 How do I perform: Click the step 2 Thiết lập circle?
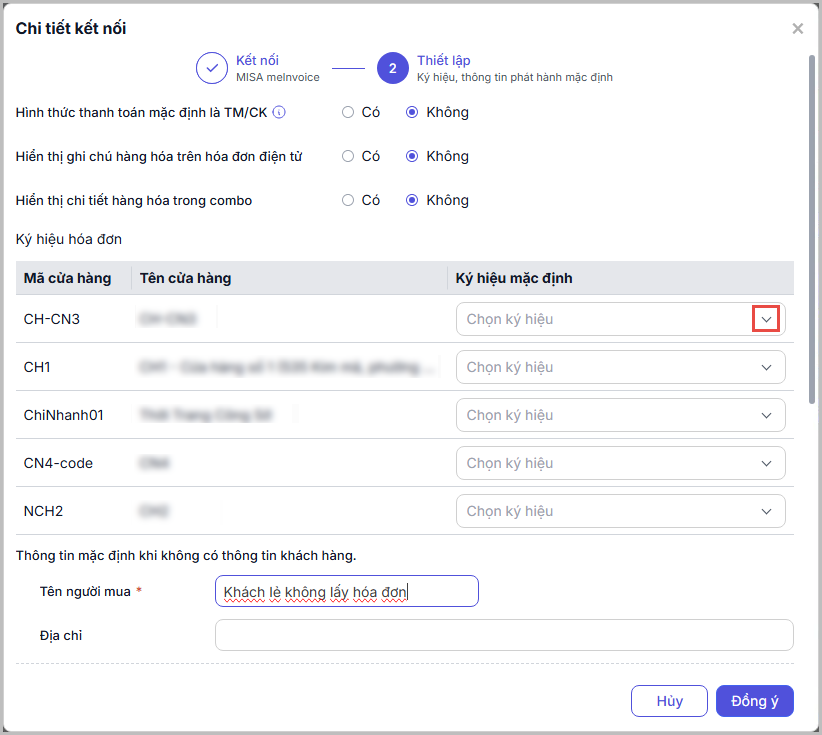coord(392,68)
